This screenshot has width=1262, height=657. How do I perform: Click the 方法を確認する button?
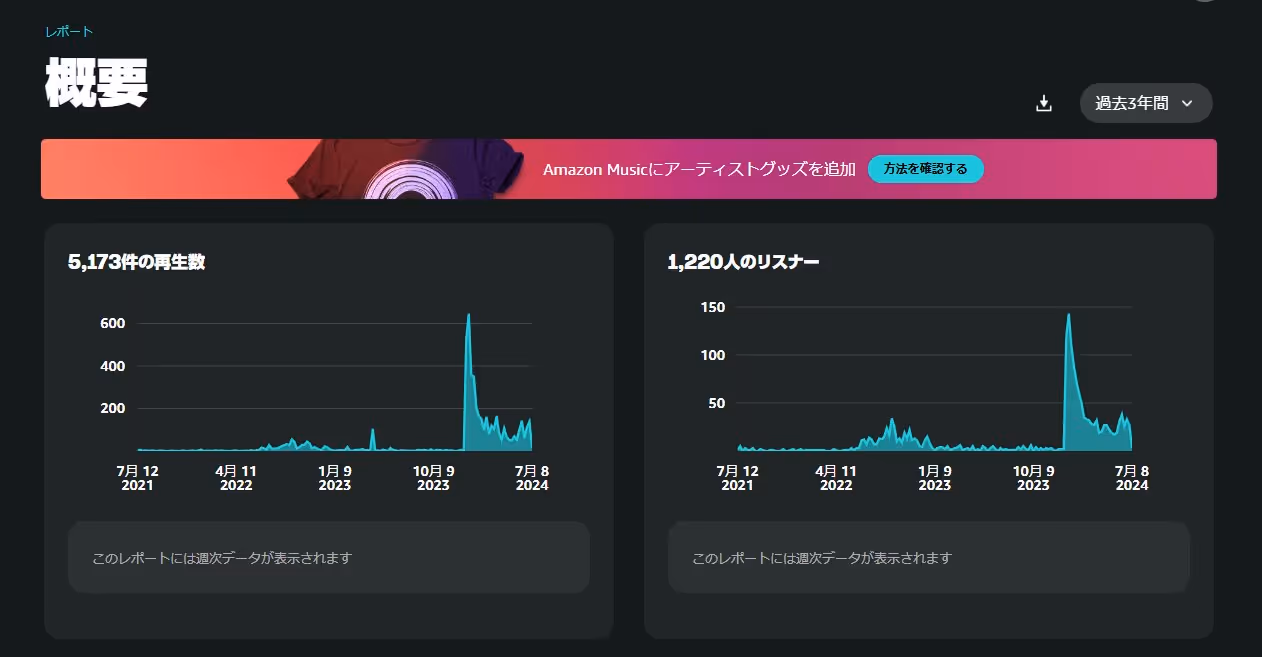click(926, 169)
